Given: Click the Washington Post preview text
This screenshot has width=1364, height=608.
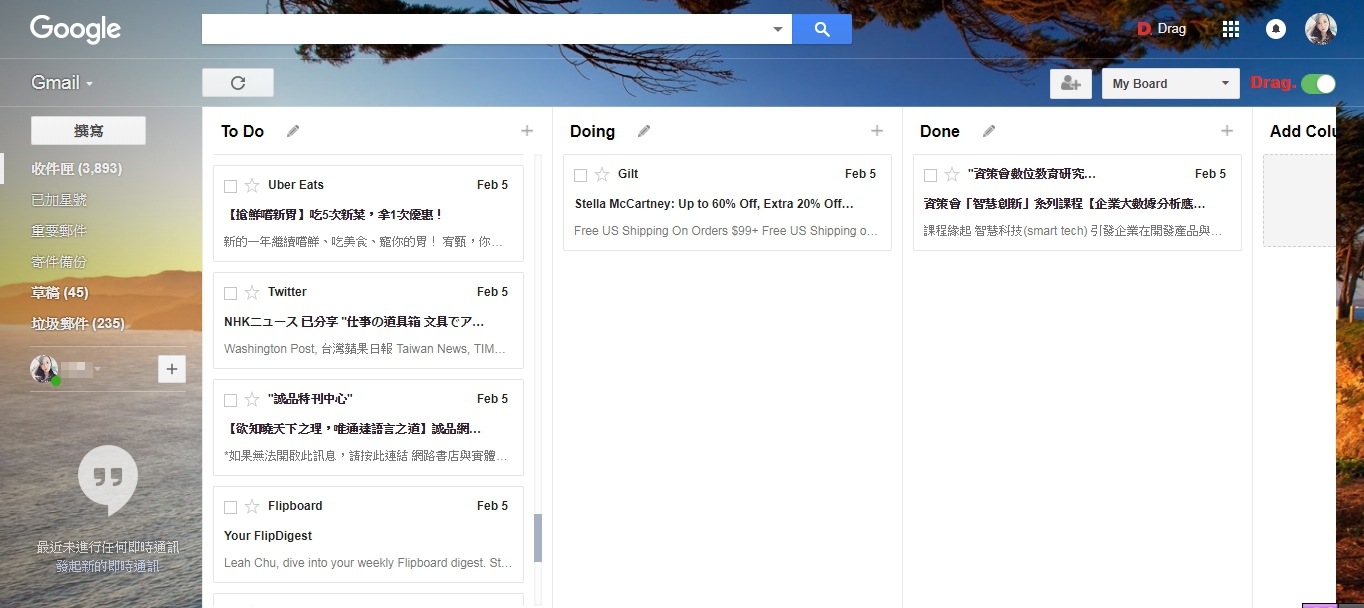Looking at the screenshot, I should tap(365, 349).
